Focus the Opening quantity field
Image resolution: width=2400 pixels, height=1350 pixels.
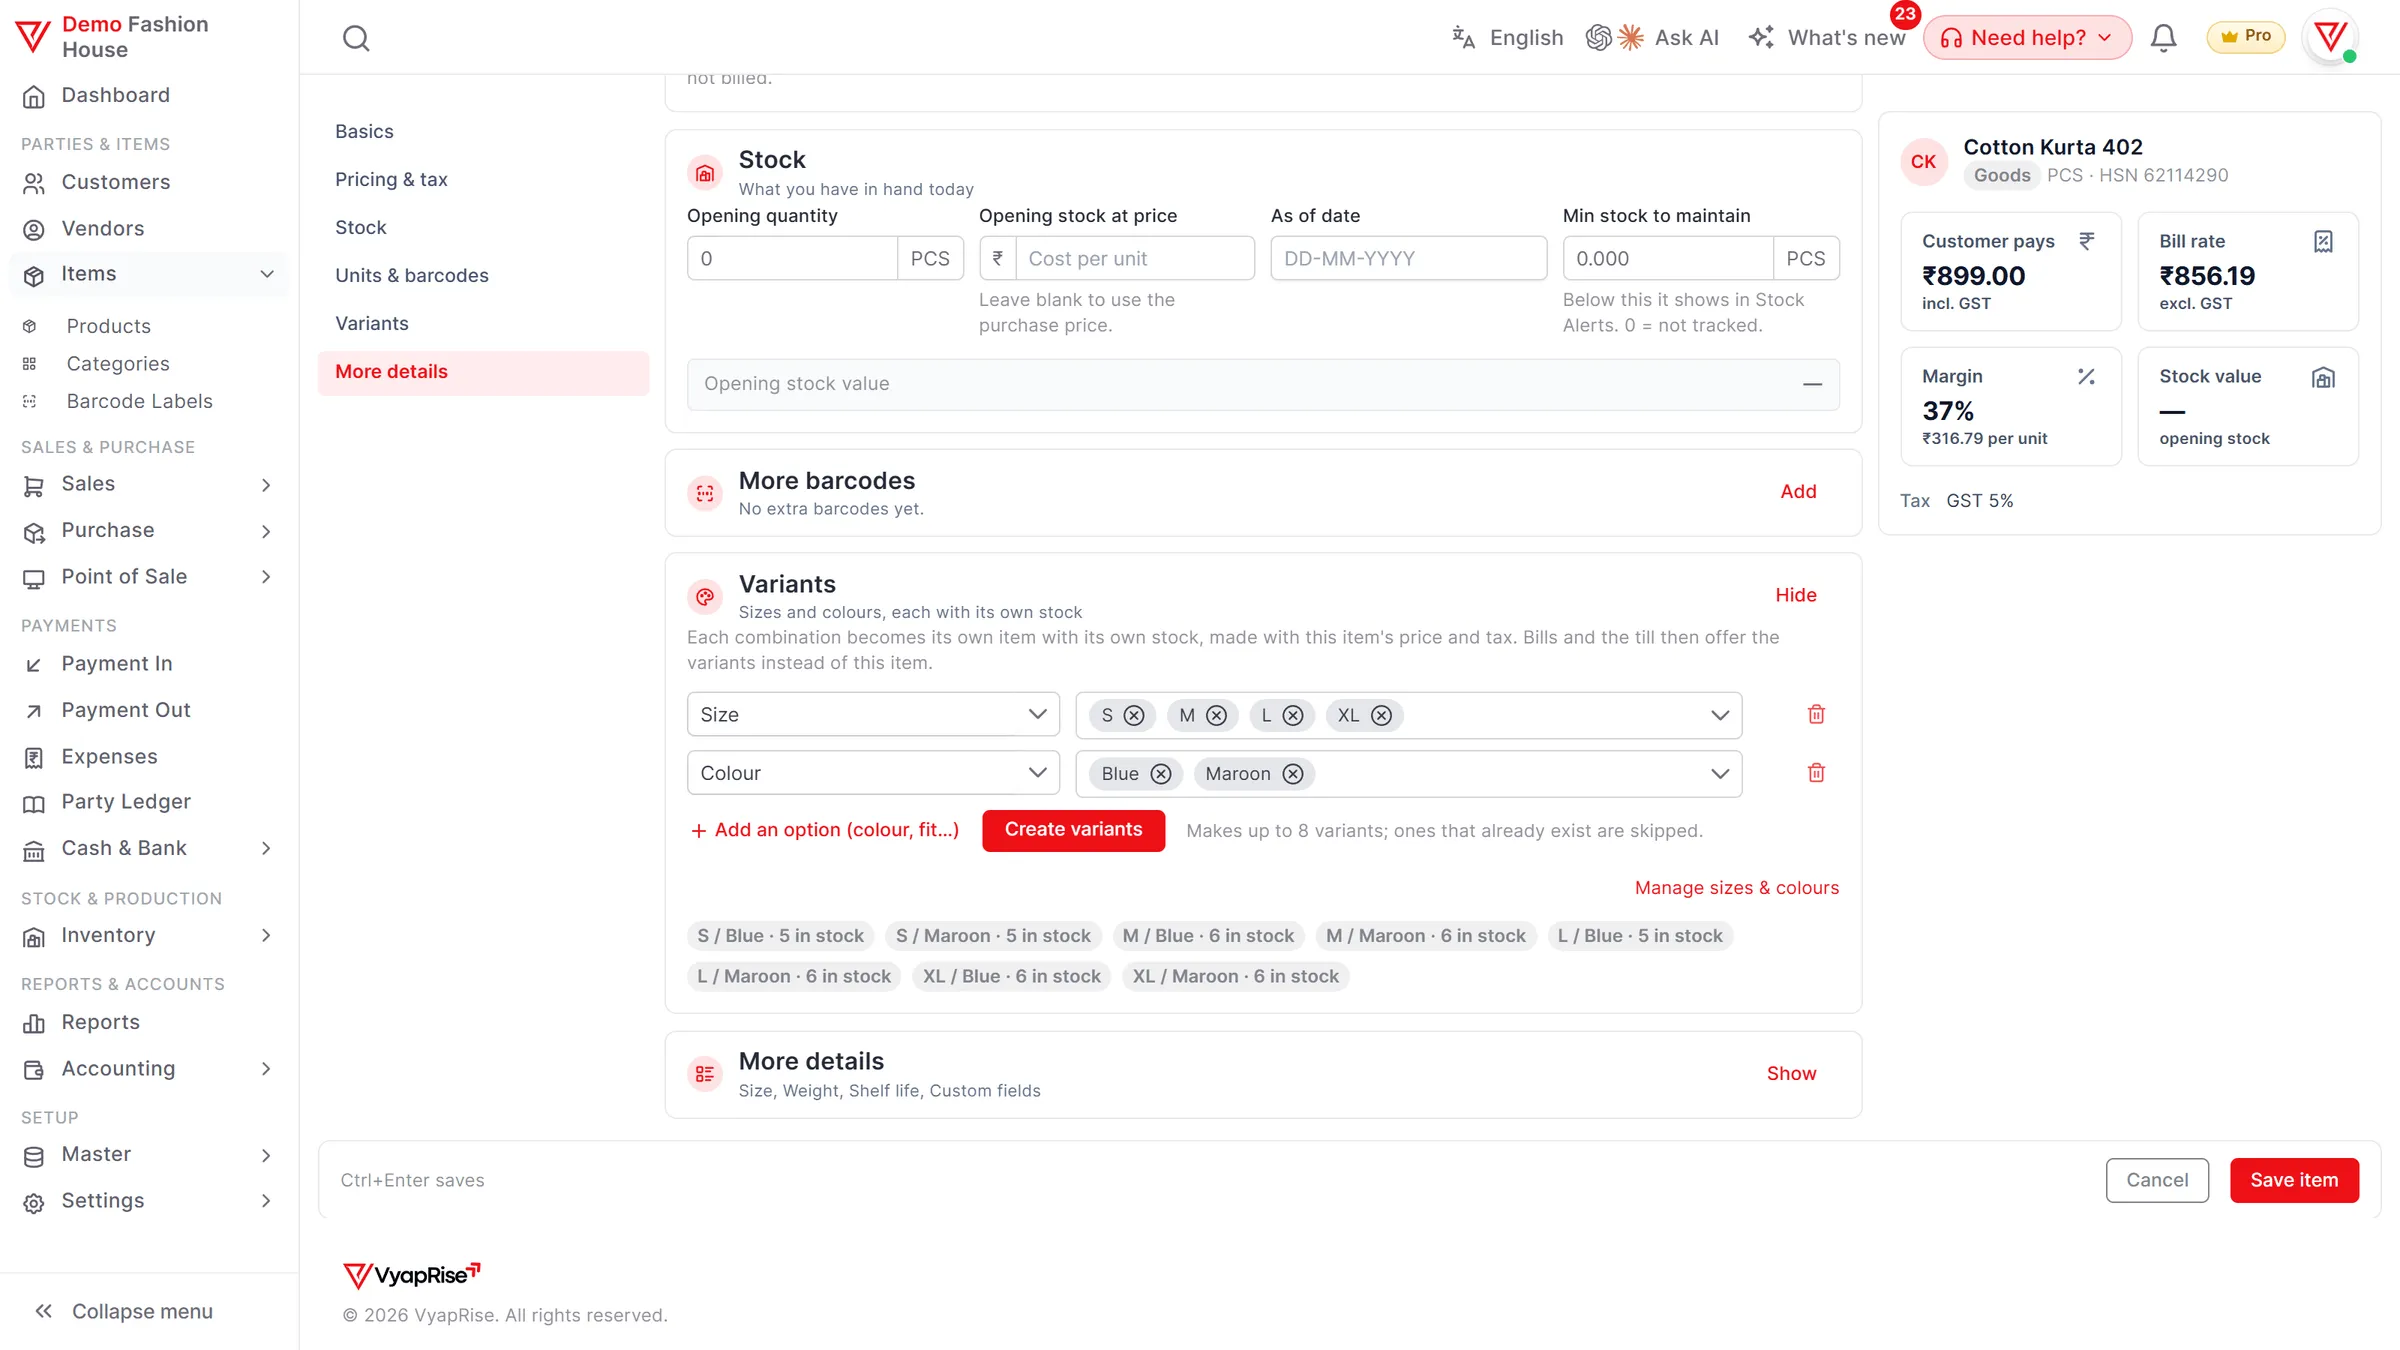pyautogui.click(x=792, y=258)
